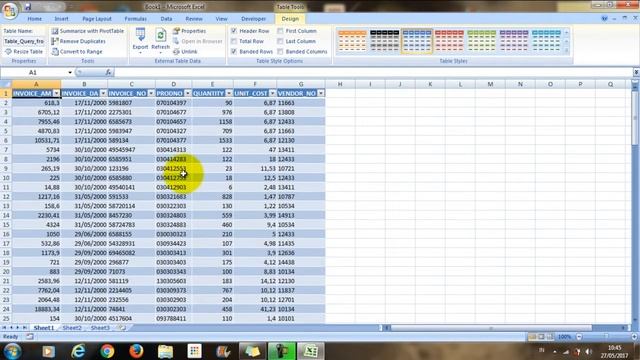Click the Excel taskbar icon
The height and width of the screenshot is (360, 640).
311,351
